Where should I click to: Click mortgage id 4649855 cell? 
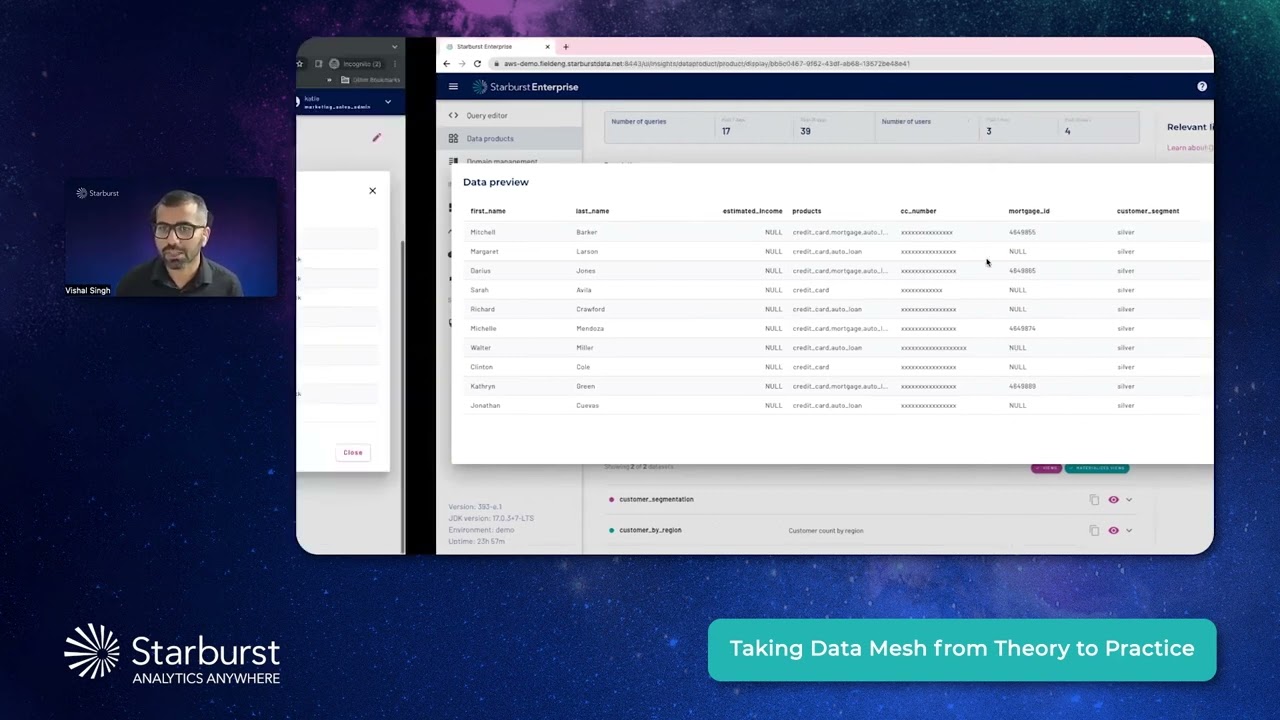(1022, 232)
